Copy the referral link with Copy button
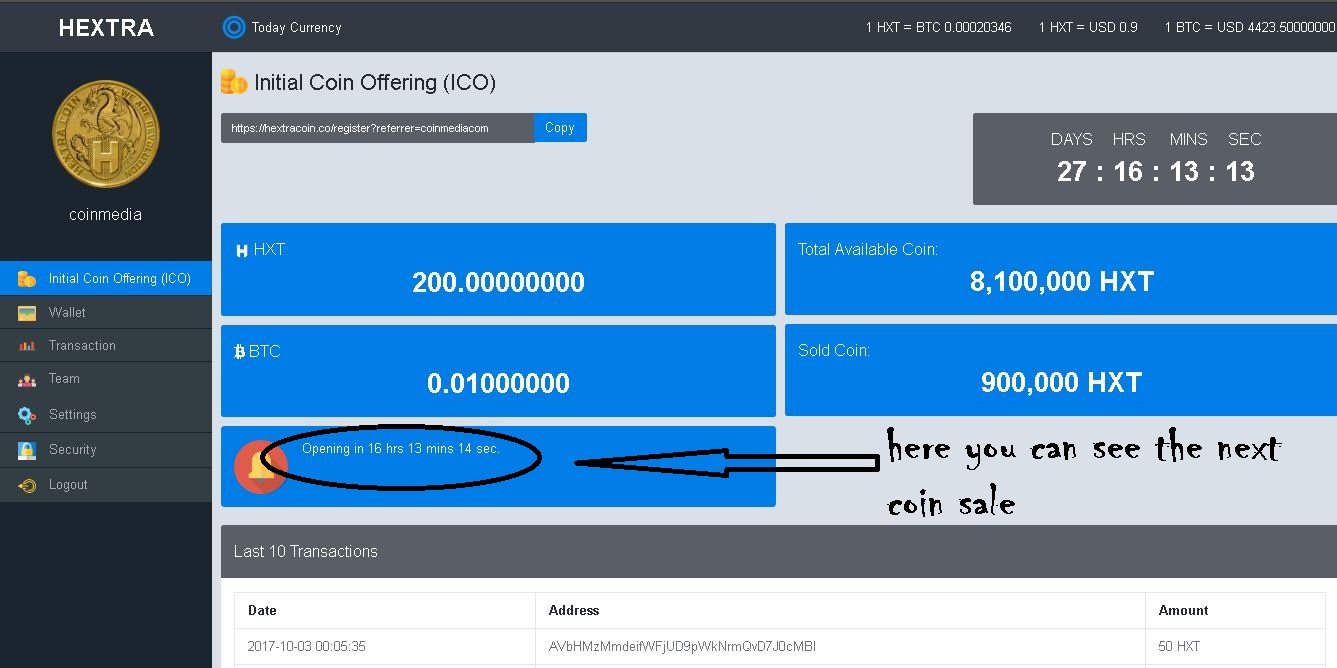Viewport: 1337px width, 668px height. pos(560,128)
